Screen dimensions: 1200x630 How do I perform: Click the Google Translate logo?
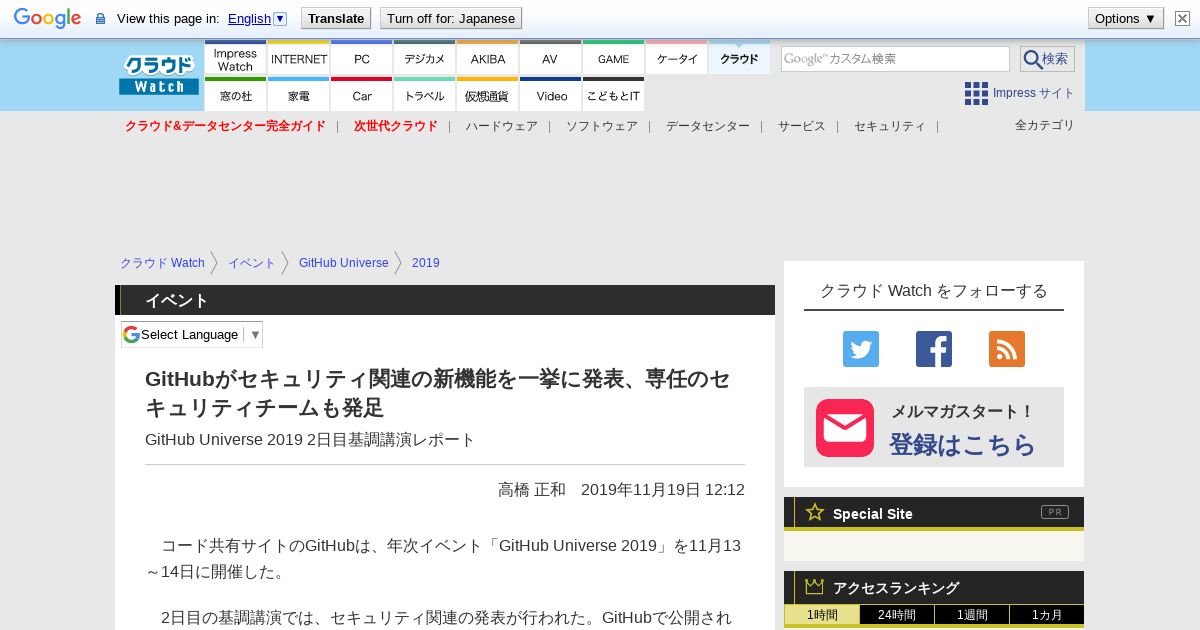coord(47,18)
